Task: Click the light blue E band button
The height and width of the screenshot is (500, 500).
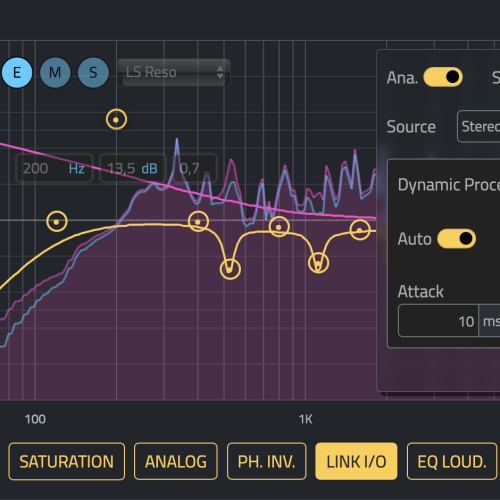Action: [17, 72]
